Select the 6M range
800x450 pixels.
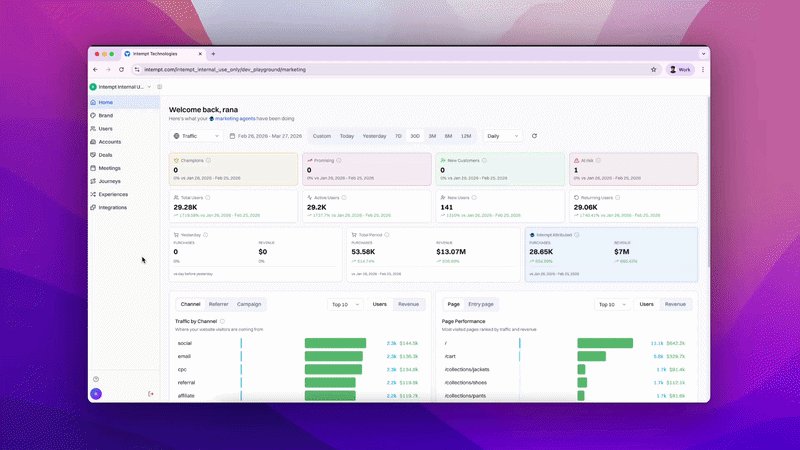coord(448,136)
